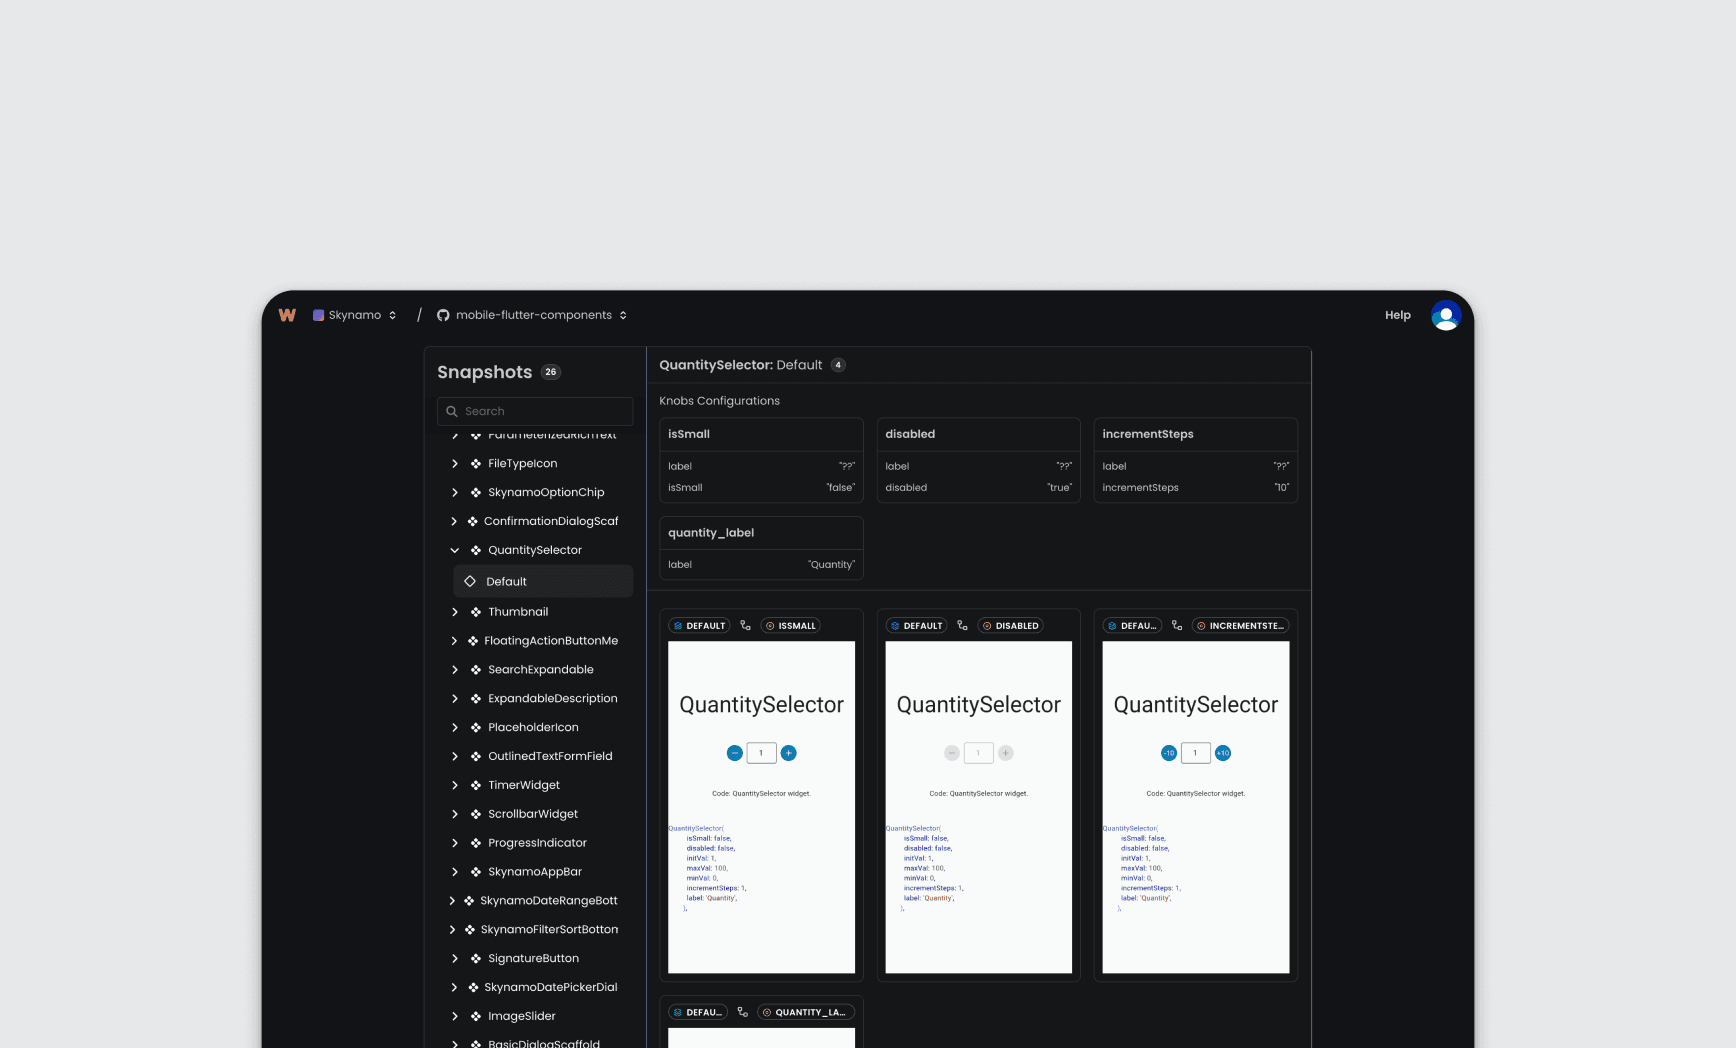Select the SignatureButton label
Image resolution: width=1736 pixels, height=1048 pixels.
(x=533, y=959)
